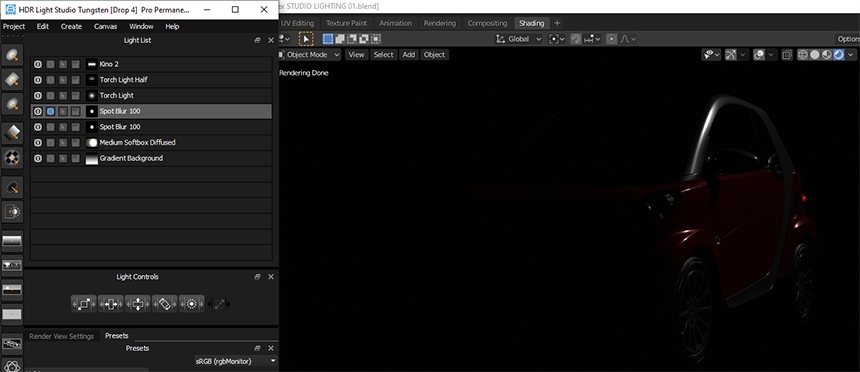Click the horizontal width light control button

tap(110, 303)
